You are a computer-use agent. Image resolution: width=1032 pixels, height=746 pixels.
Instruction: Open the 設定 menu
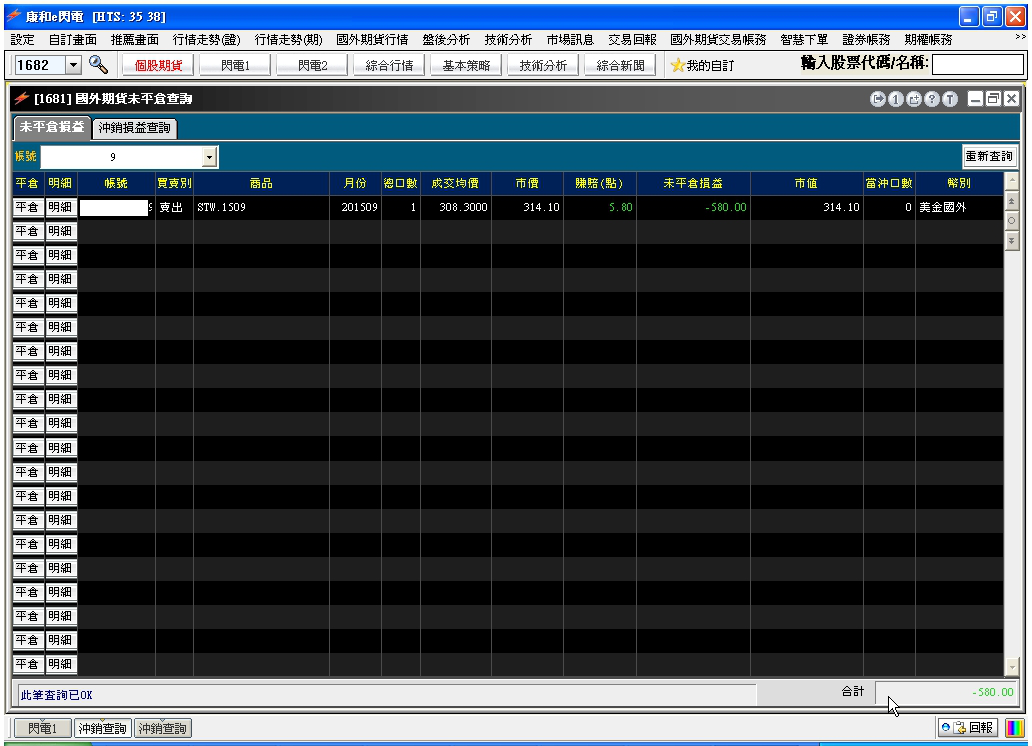[22, 40]
